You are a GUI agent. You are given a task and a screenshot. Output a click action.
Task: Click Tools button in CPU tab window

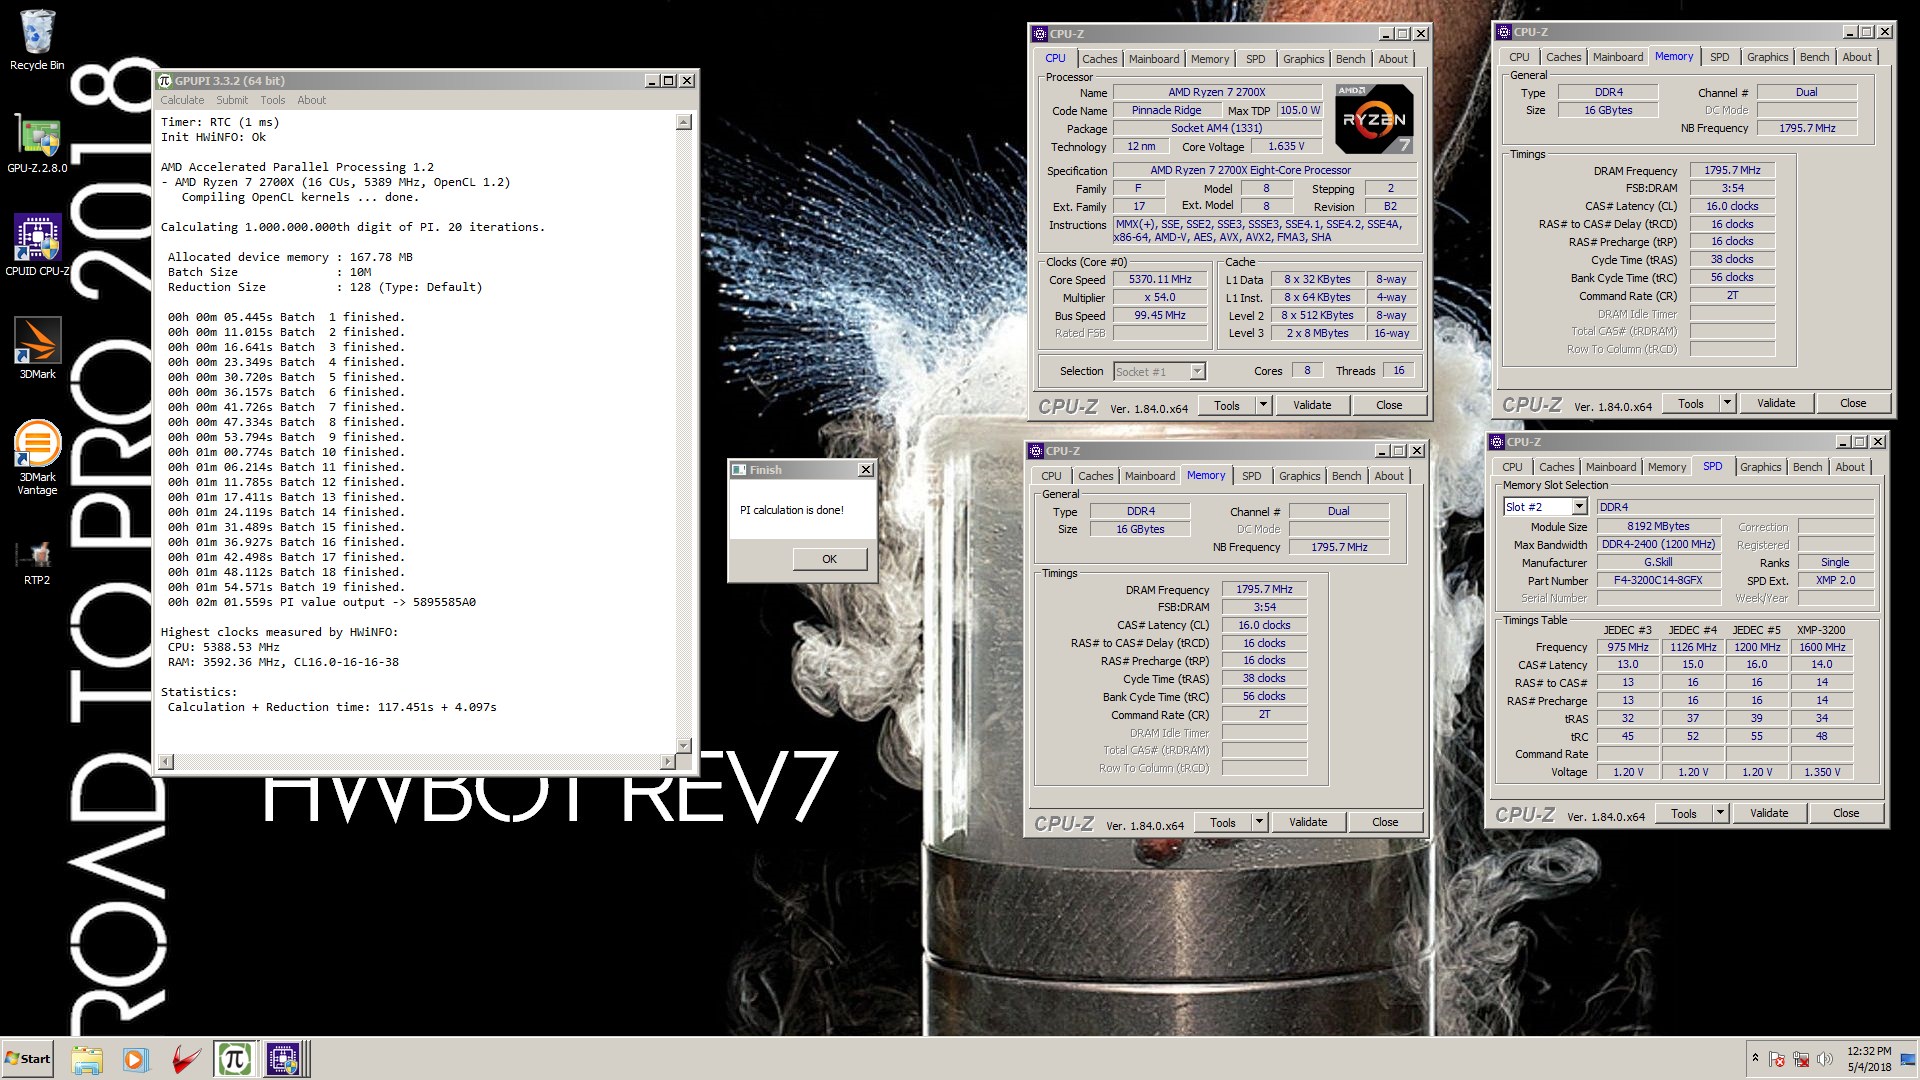1227,405
